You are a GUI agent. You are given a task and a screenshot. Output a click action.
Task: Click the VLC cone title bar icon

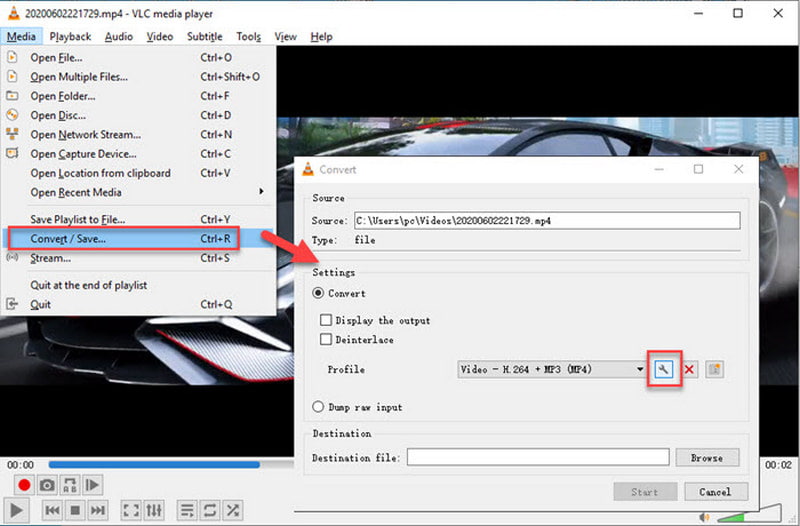click(13, 13)
